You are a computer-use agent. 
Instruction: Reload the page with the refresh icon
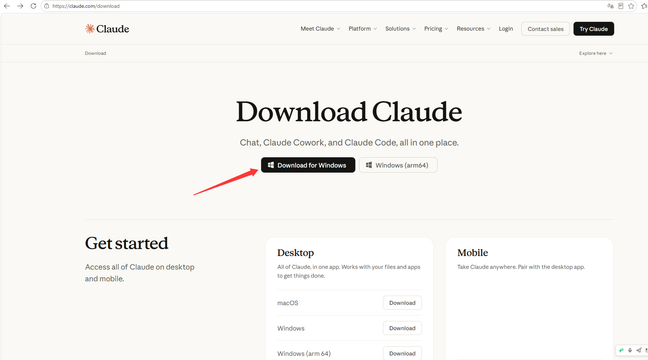point(33,6)
